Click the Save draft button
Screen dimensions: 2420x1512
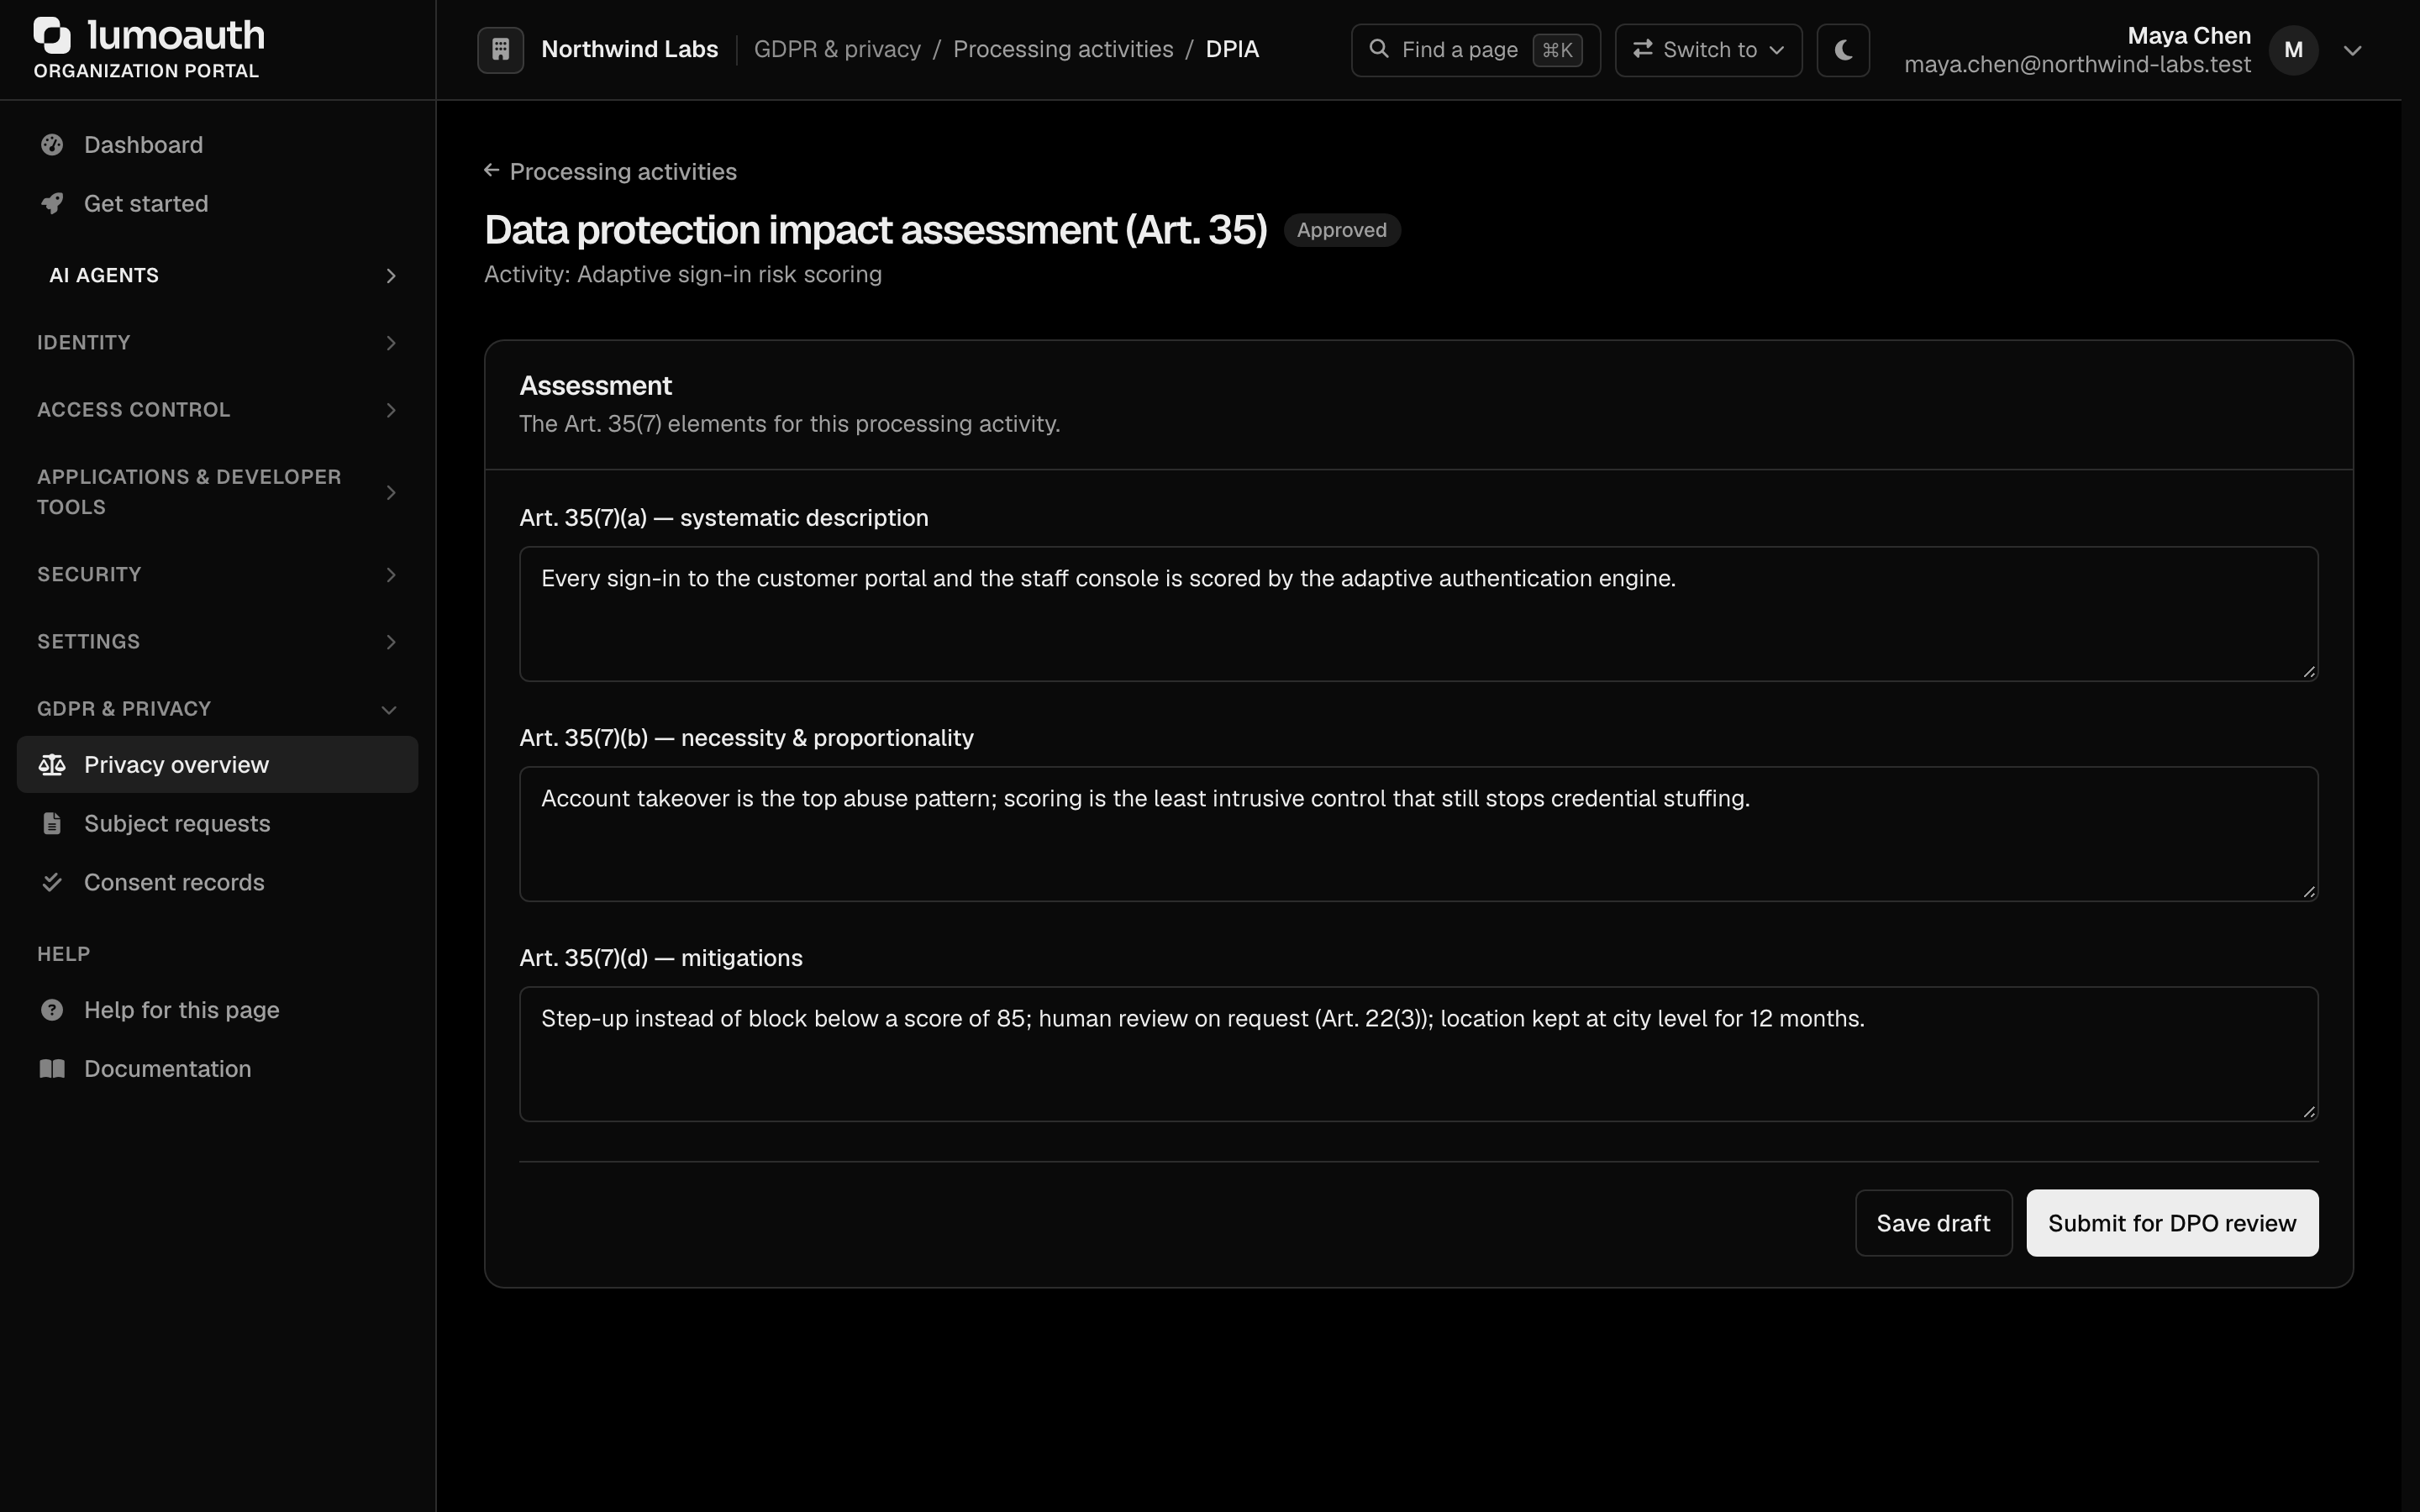[x=1933, y=1223]
